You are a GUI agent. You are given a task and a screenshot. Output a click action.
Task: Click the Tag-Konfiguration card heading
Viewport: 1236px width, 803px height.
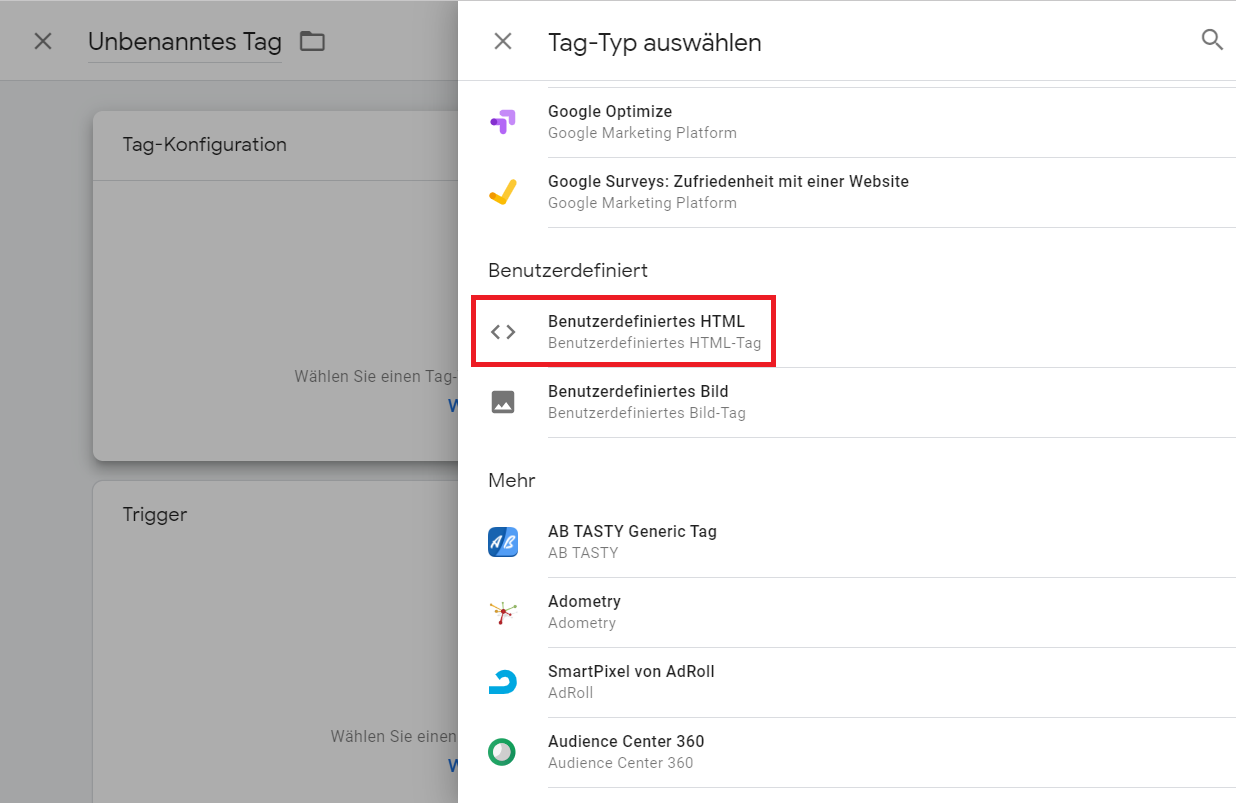[x=205, y=144]
